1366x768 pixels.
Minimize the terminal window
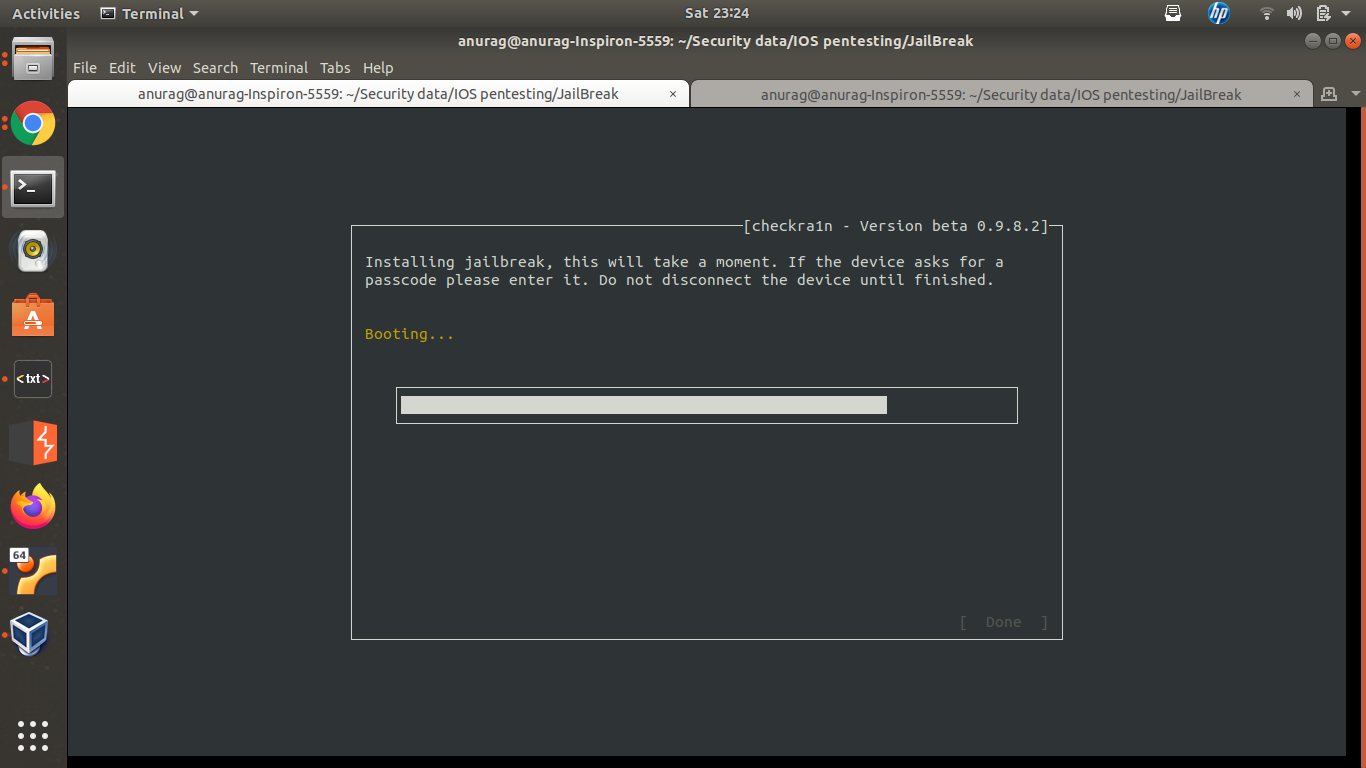[1313, 41]
